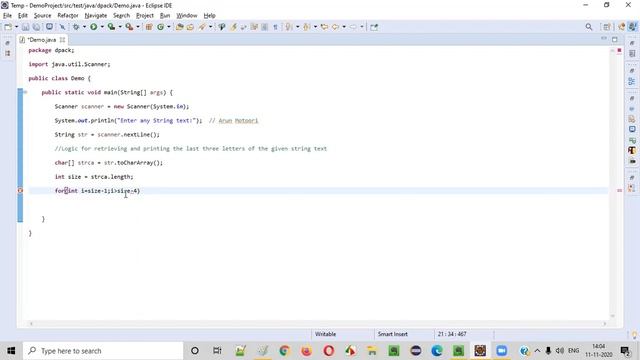Image resolution: width=640 pixels, height=360 pixels.
Task: Open the Help menu
Action: click(x=209, y=16)
